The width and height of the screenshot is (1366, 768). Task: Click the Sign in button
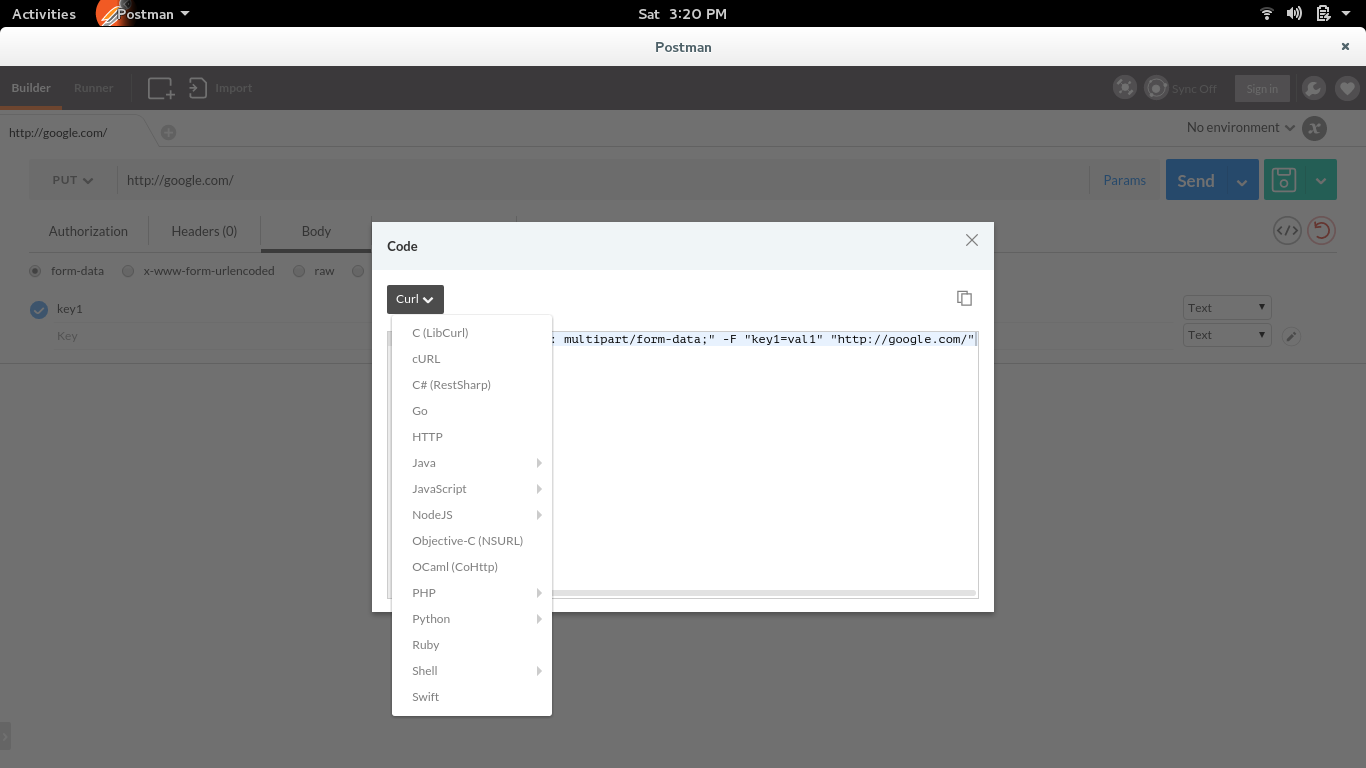pyautogui.click(x=1262, y=88)
